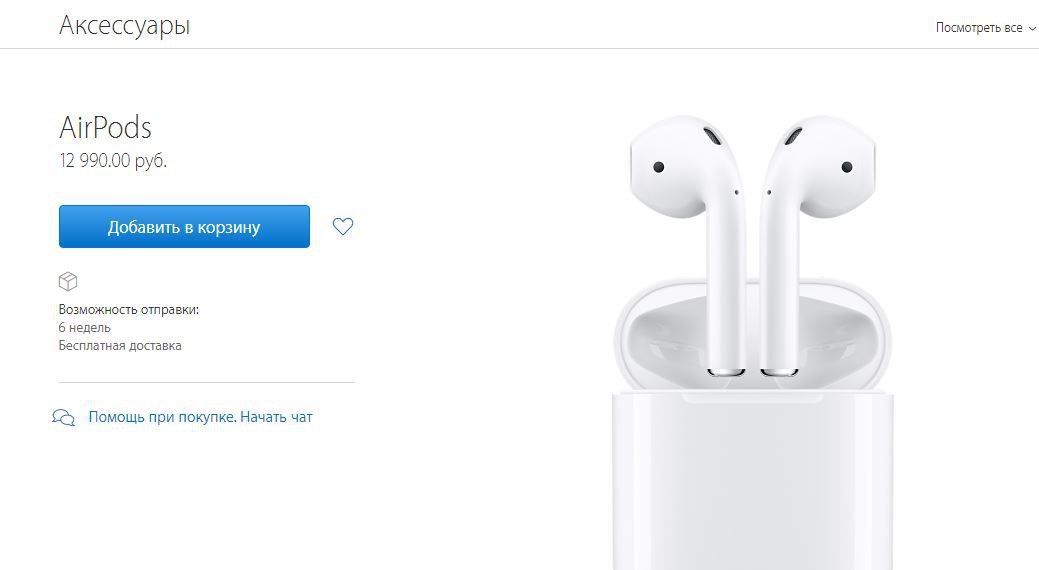The height and width of the screenshot is (570, 1039).
Task: Click the left AirPod earbud image
Action: (x=689, y=245)
